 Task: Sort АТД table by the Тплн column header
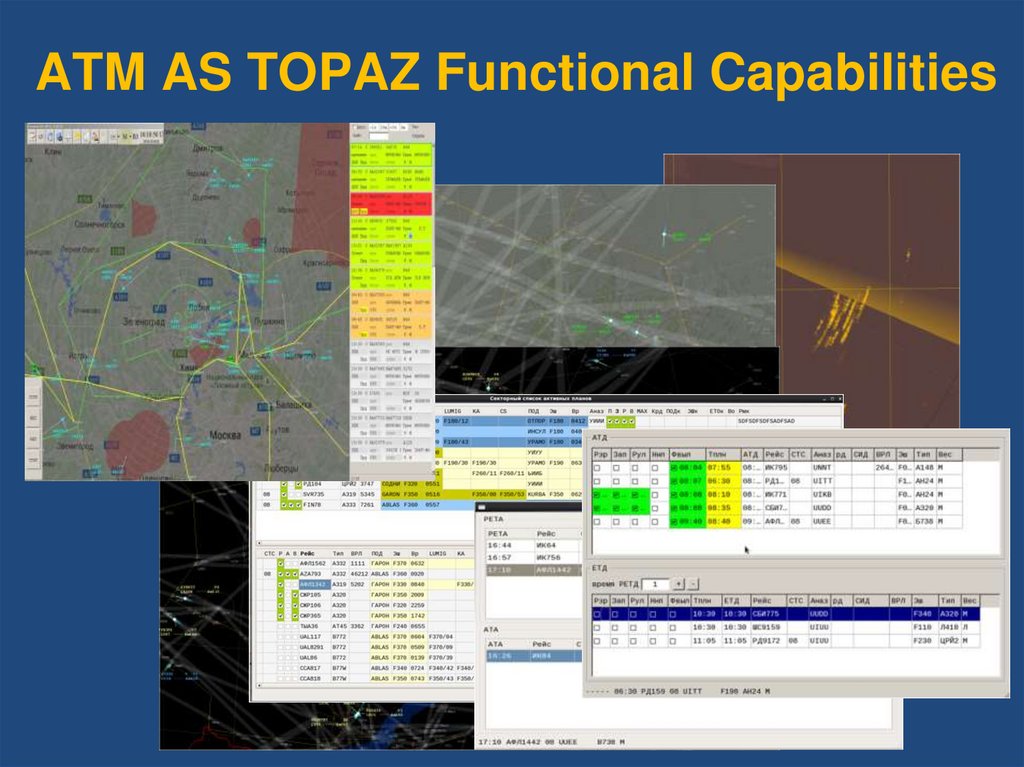pos(722,454)
